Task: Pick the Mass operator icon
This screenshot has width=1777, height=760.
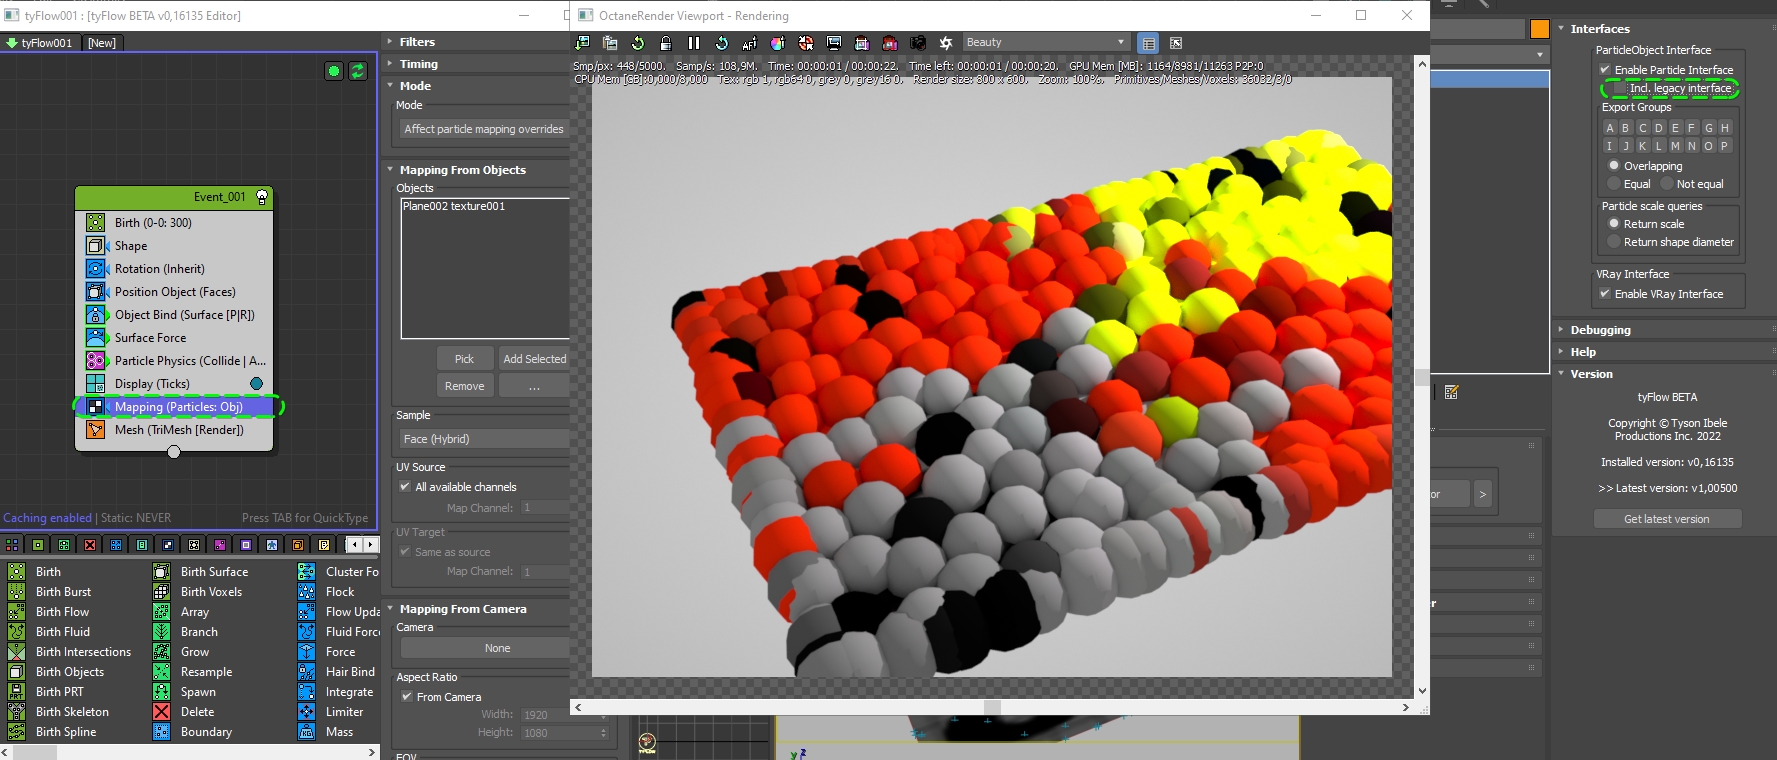Action: point(307,731)
